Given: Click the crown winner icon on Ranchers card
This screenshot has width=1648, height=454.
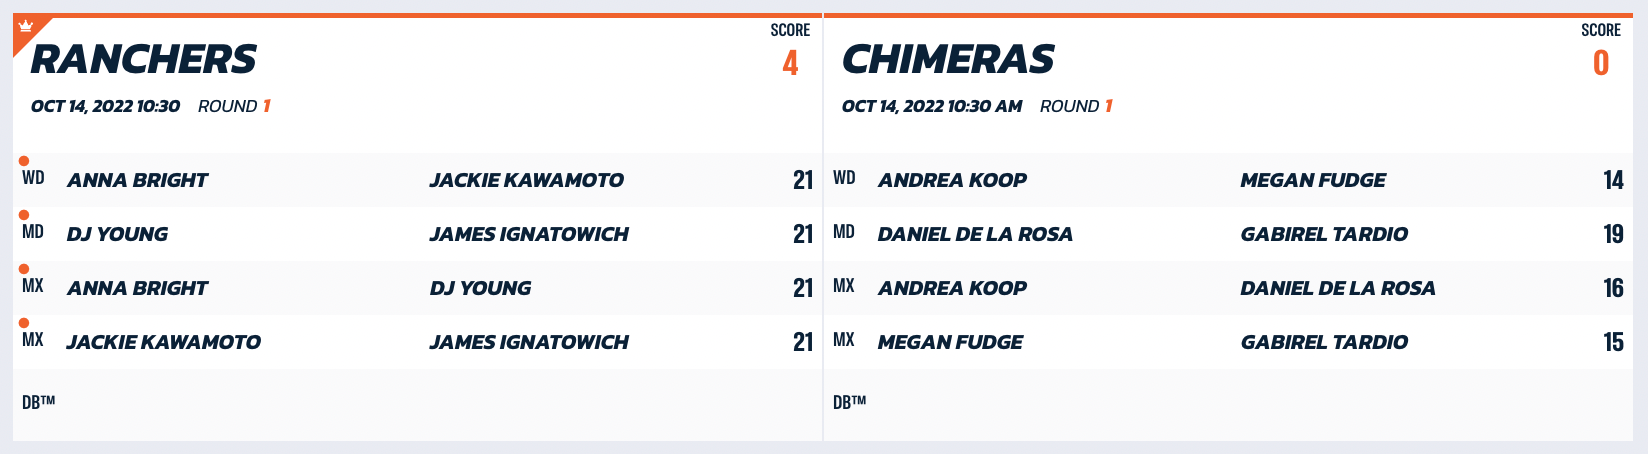Looking at the screenshot, I should click(26, 27).
